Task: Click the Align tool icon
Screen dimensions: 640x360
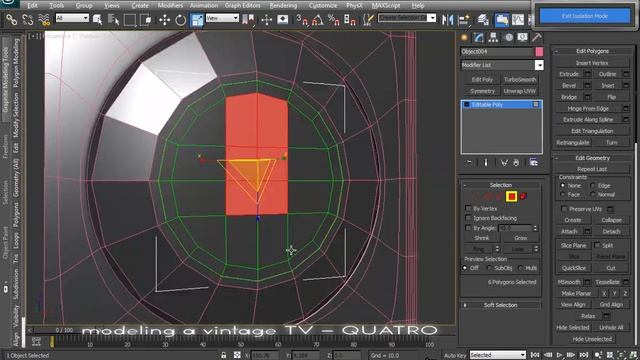Action: tap(464, 19)
